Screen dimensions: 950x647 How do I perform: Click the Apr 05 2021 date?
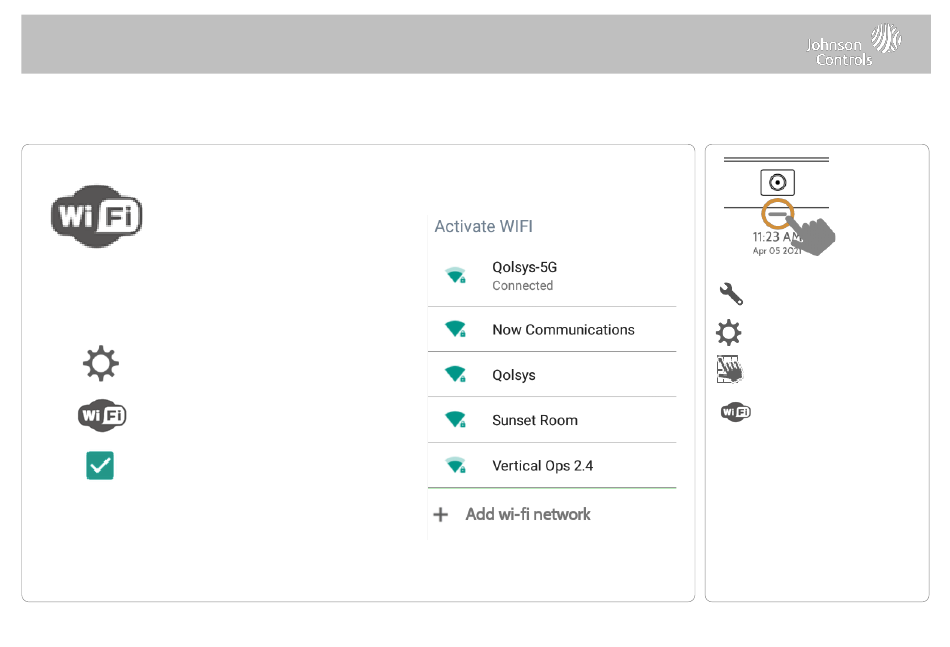coord(777,251)
